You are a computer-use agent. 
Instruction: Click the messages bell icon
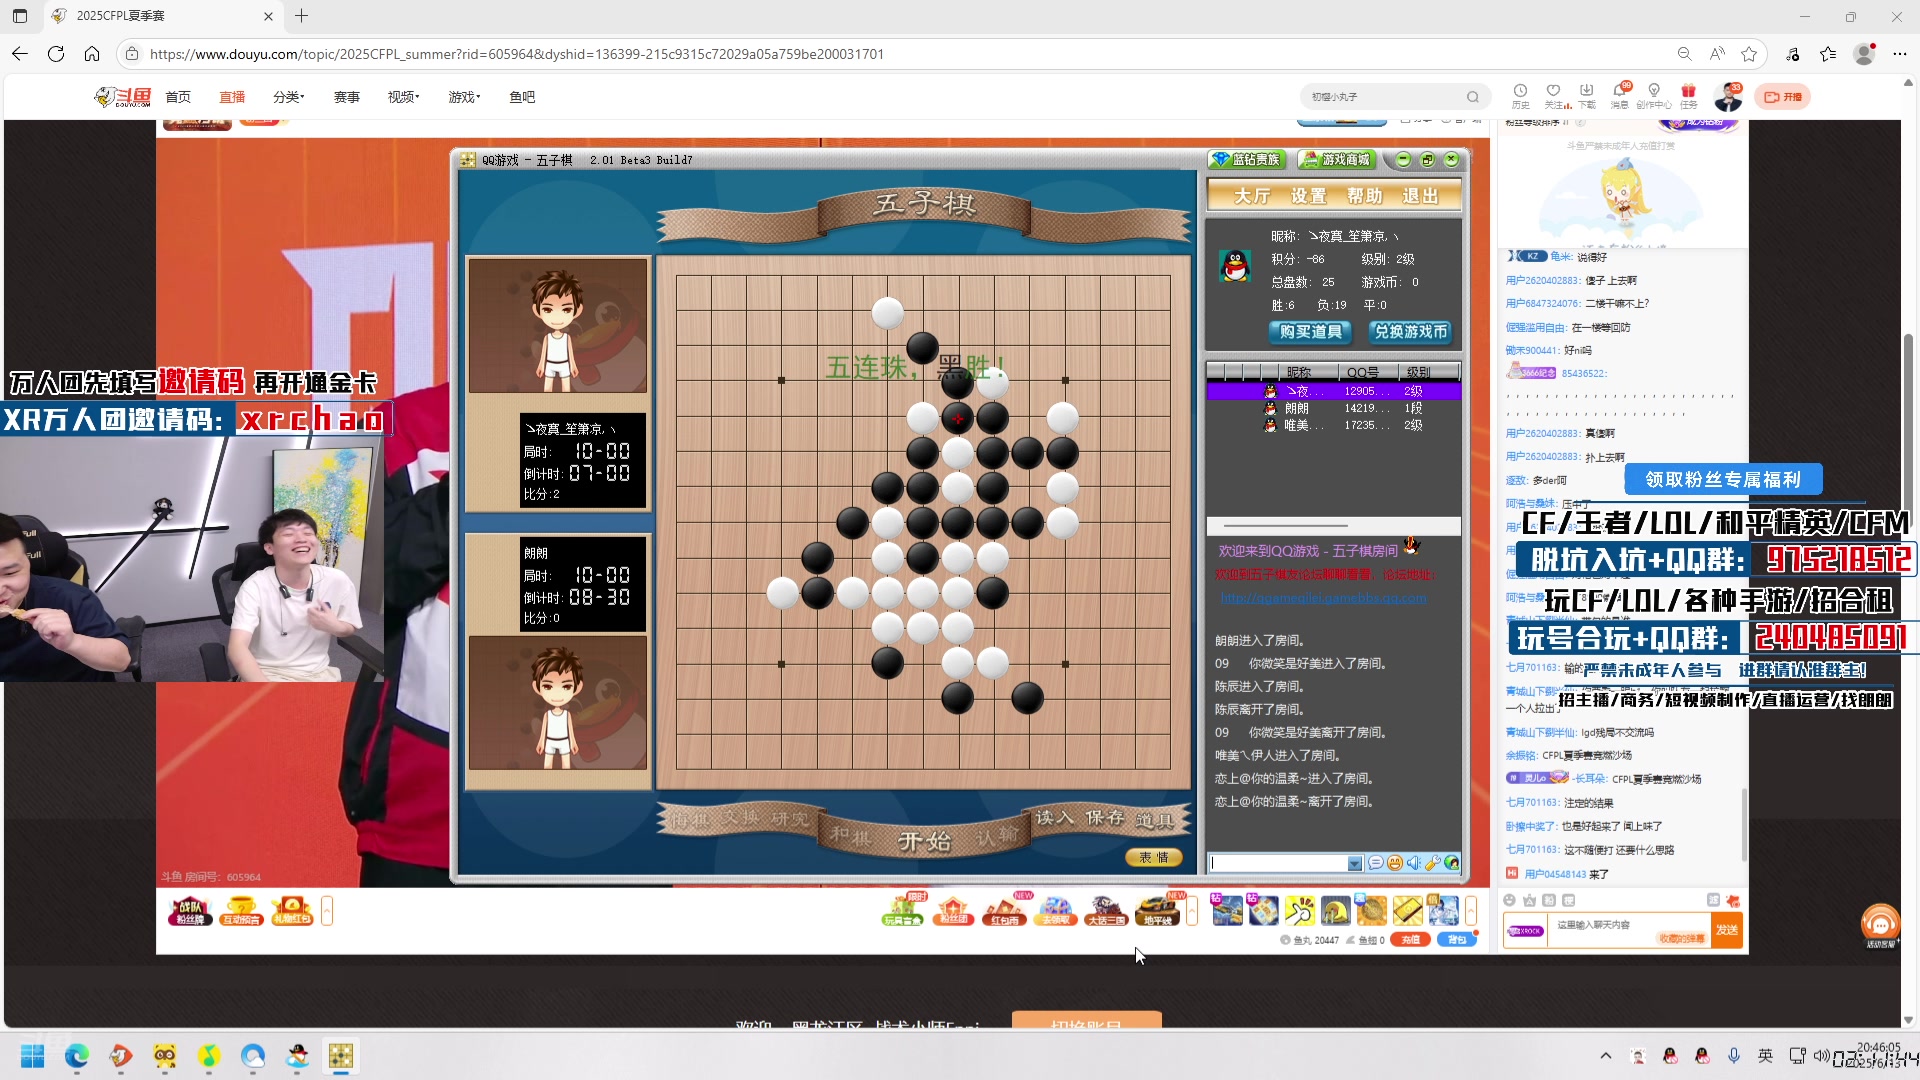1619,91
